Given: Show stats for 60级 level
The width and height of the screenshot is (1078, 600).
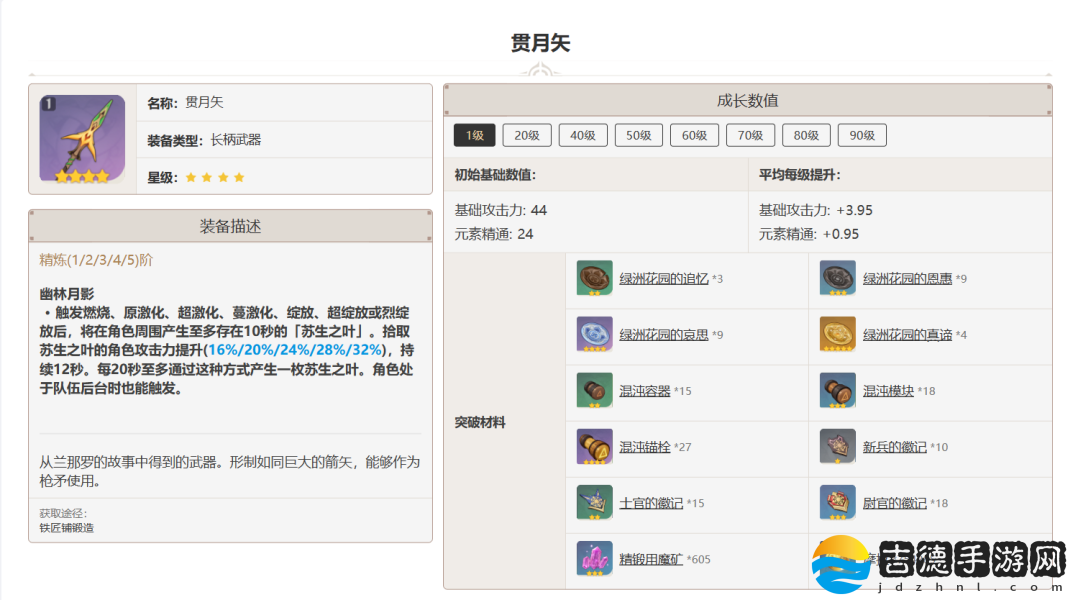Looking at the screenshot, I should pyautogui.click(x=695, y=136).
